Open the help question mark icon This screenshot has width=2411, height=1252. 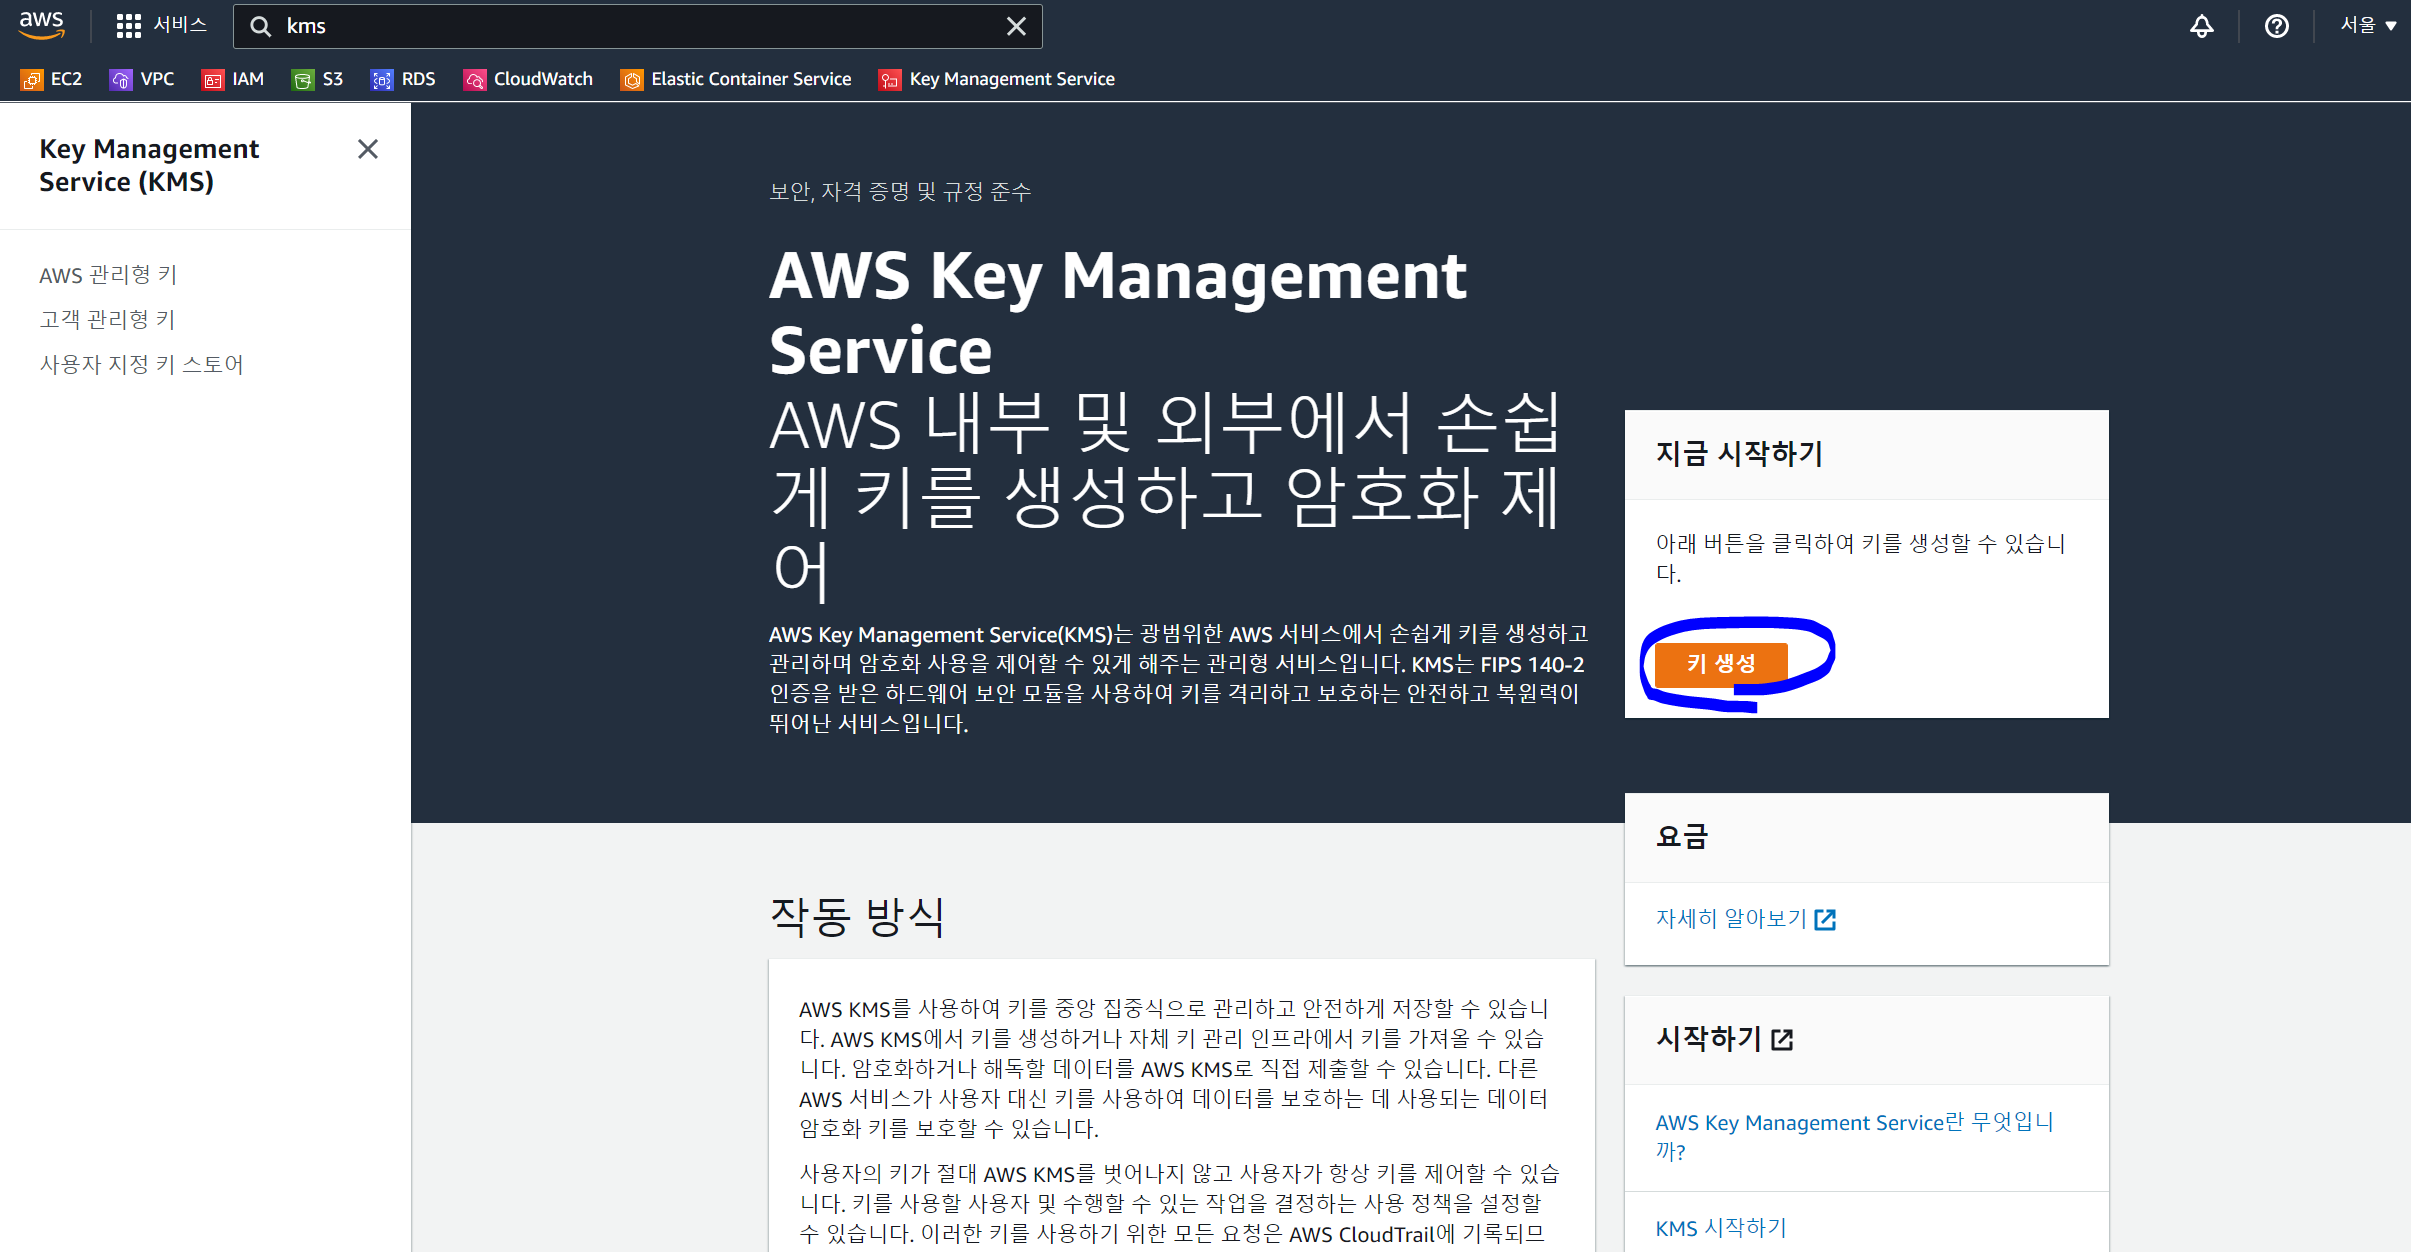[2276, 26]
